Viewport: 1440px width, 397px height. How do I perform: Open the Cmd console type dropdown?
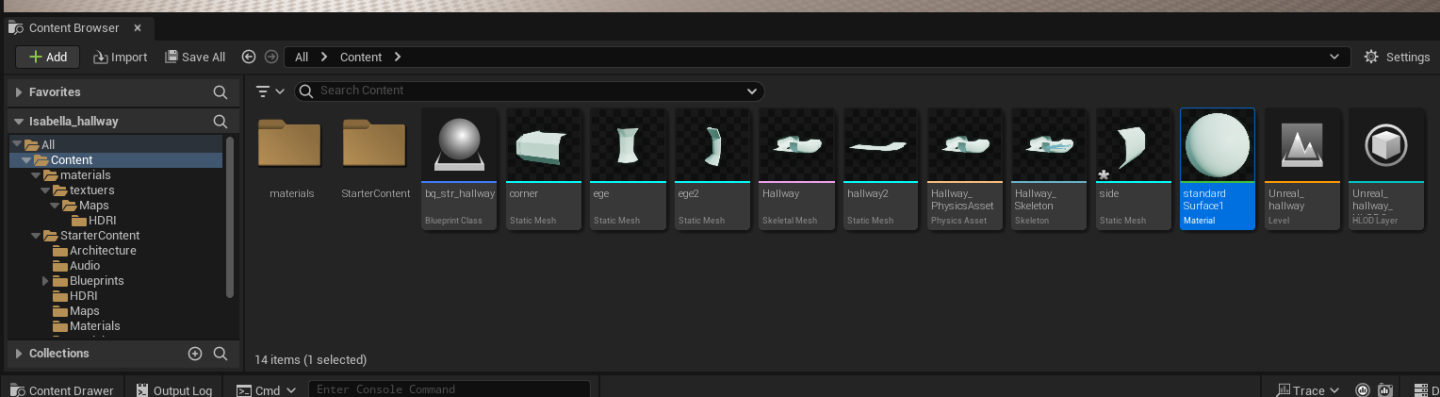tap(267, 390)
